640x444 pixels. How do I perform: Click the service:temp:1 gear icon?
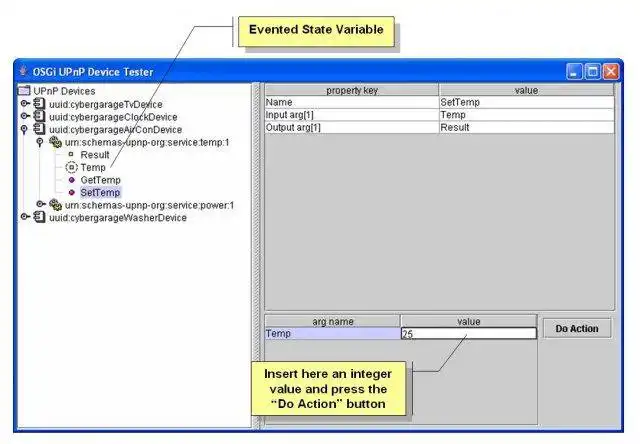pyautogui.click(x=55, y=142)
